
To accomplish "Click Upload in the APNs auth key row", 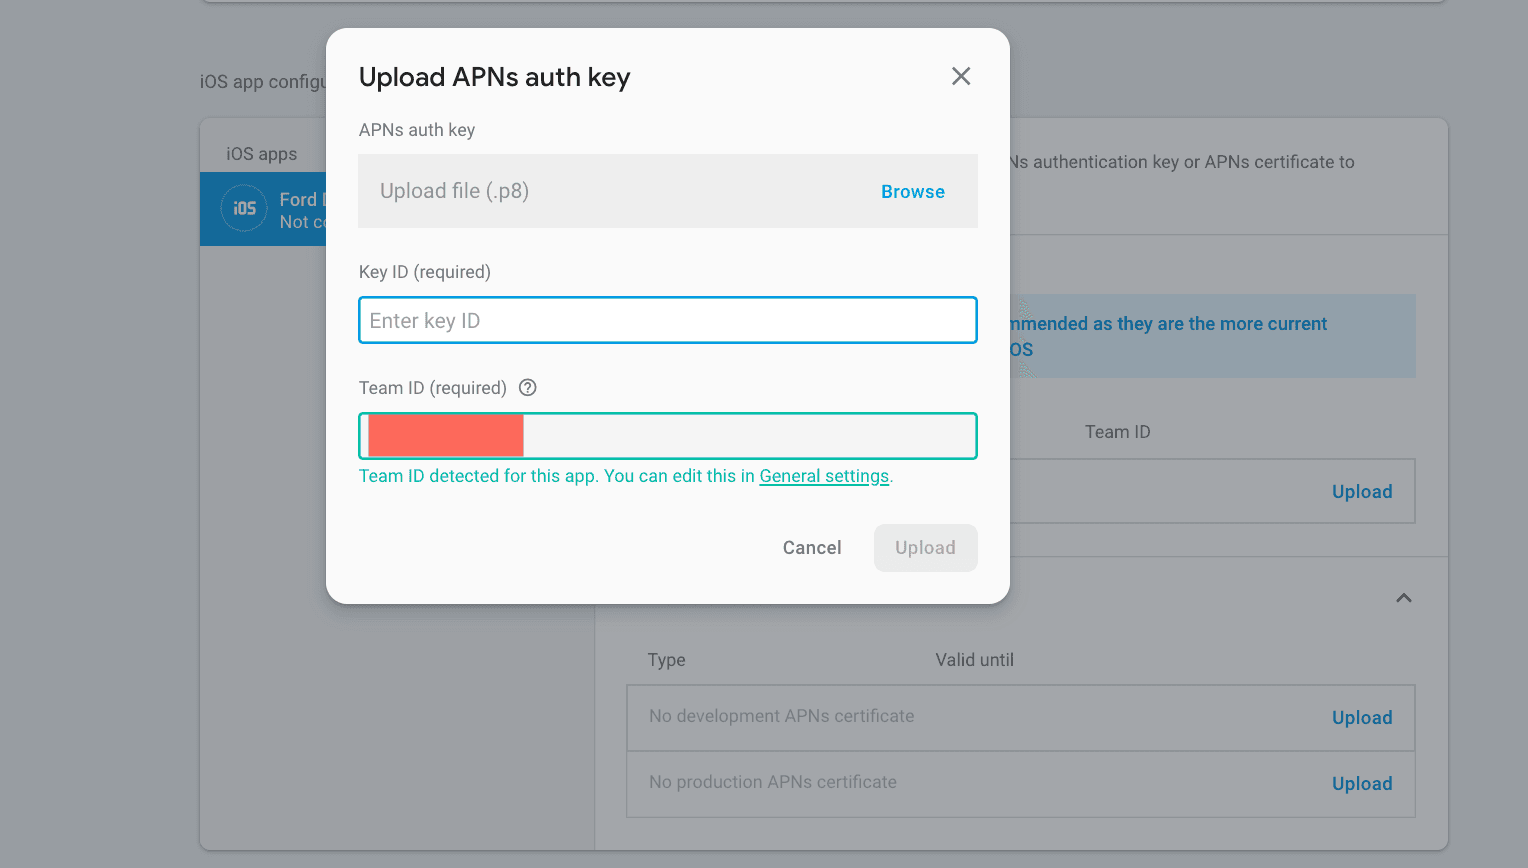I will (1361, 492).
